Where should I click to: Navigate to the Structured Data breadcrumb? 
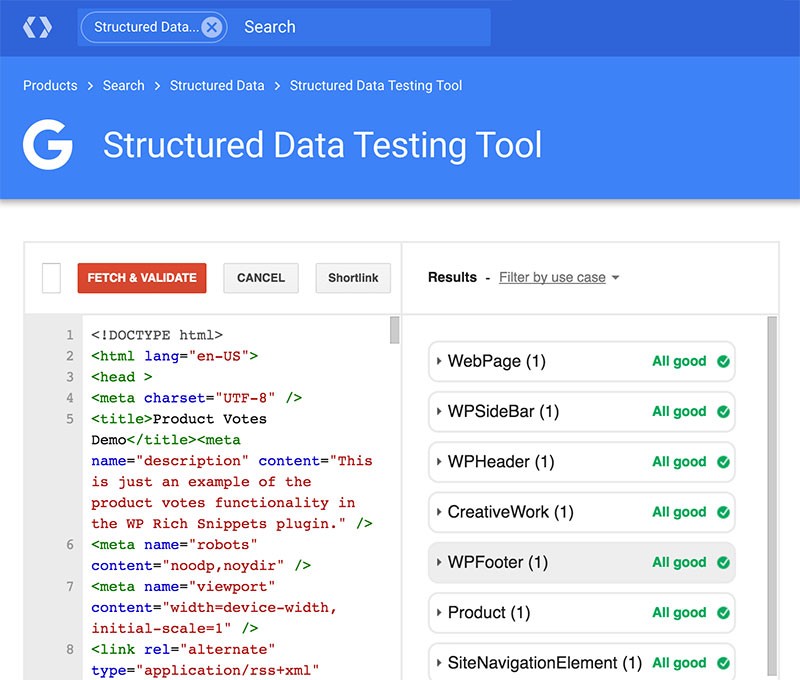tap(217, 86)
